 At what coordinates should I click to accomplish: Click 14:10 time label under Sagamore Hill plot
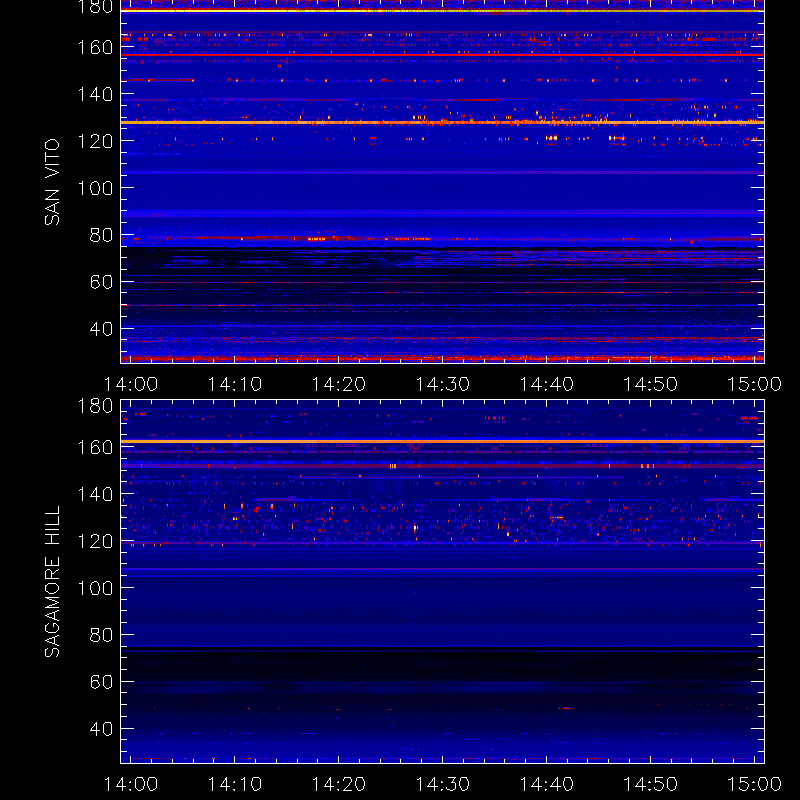point(235,784)
